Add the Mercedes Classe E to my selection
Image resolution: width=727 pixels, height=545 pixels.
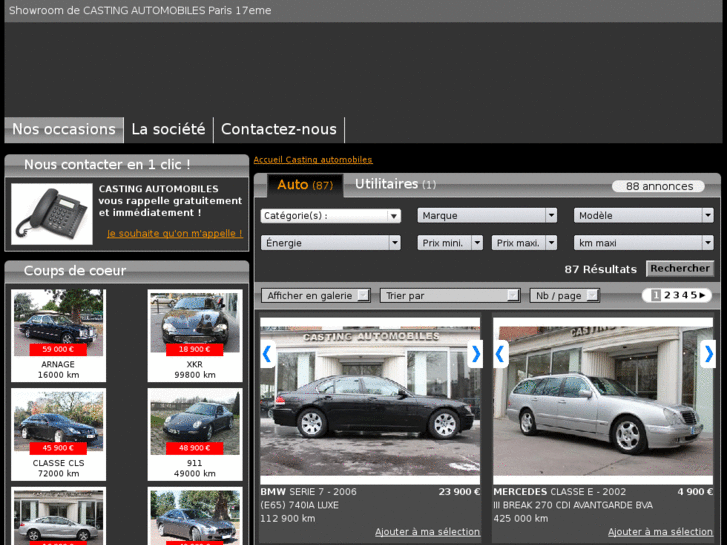(660, 532)
